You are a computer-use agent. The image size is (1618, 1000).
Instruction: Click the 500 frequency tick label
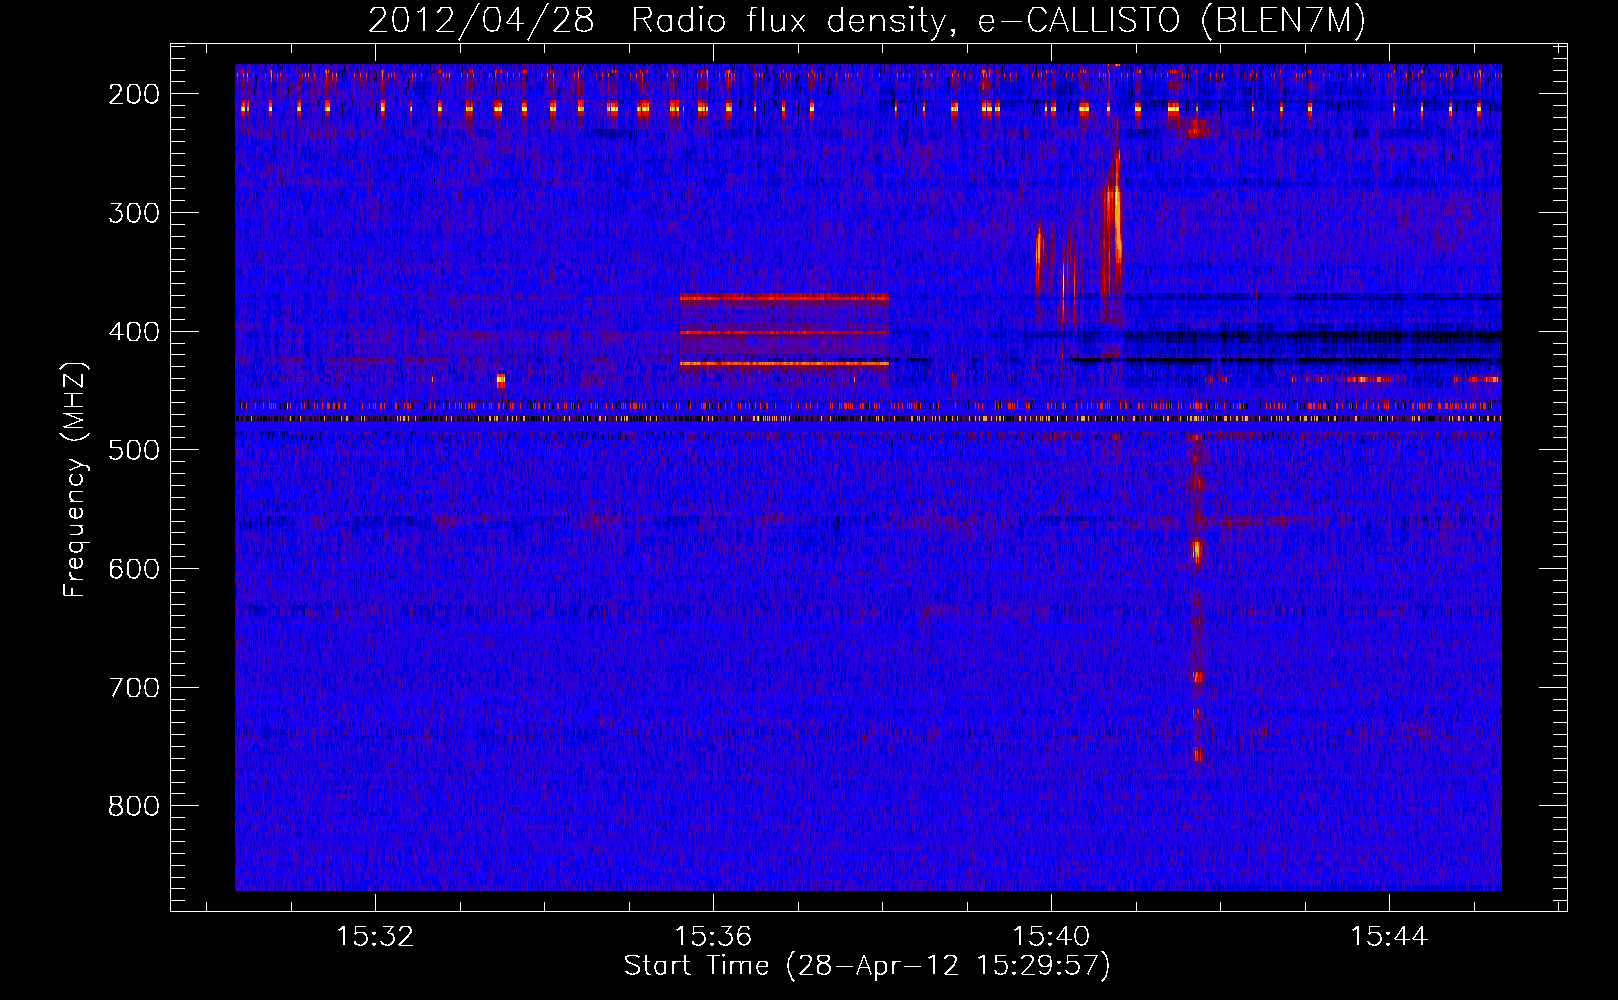click(134, 450)
